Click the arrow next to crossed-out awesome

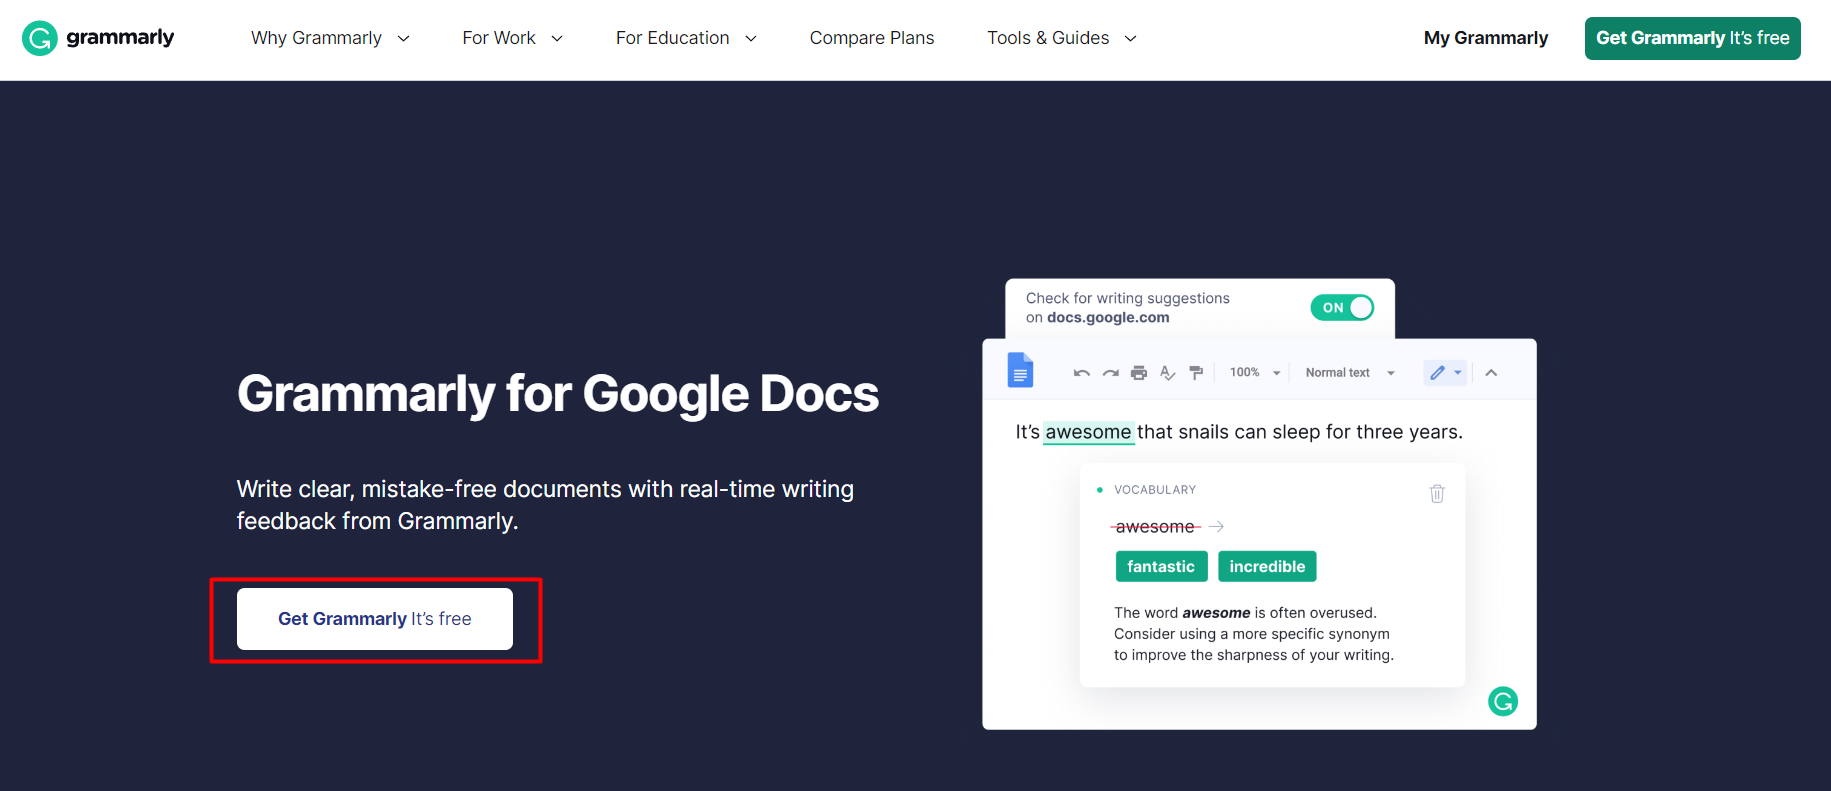tap(1216, 527)
